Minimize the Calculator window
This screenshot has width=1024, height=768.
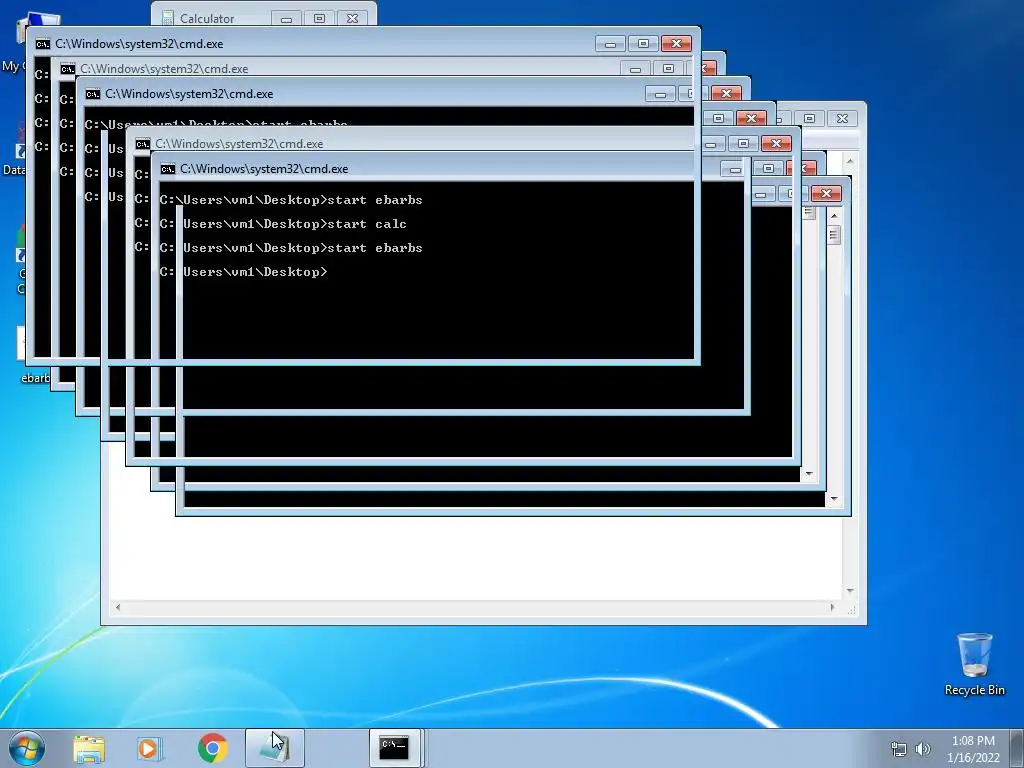[x=286, y=19]
